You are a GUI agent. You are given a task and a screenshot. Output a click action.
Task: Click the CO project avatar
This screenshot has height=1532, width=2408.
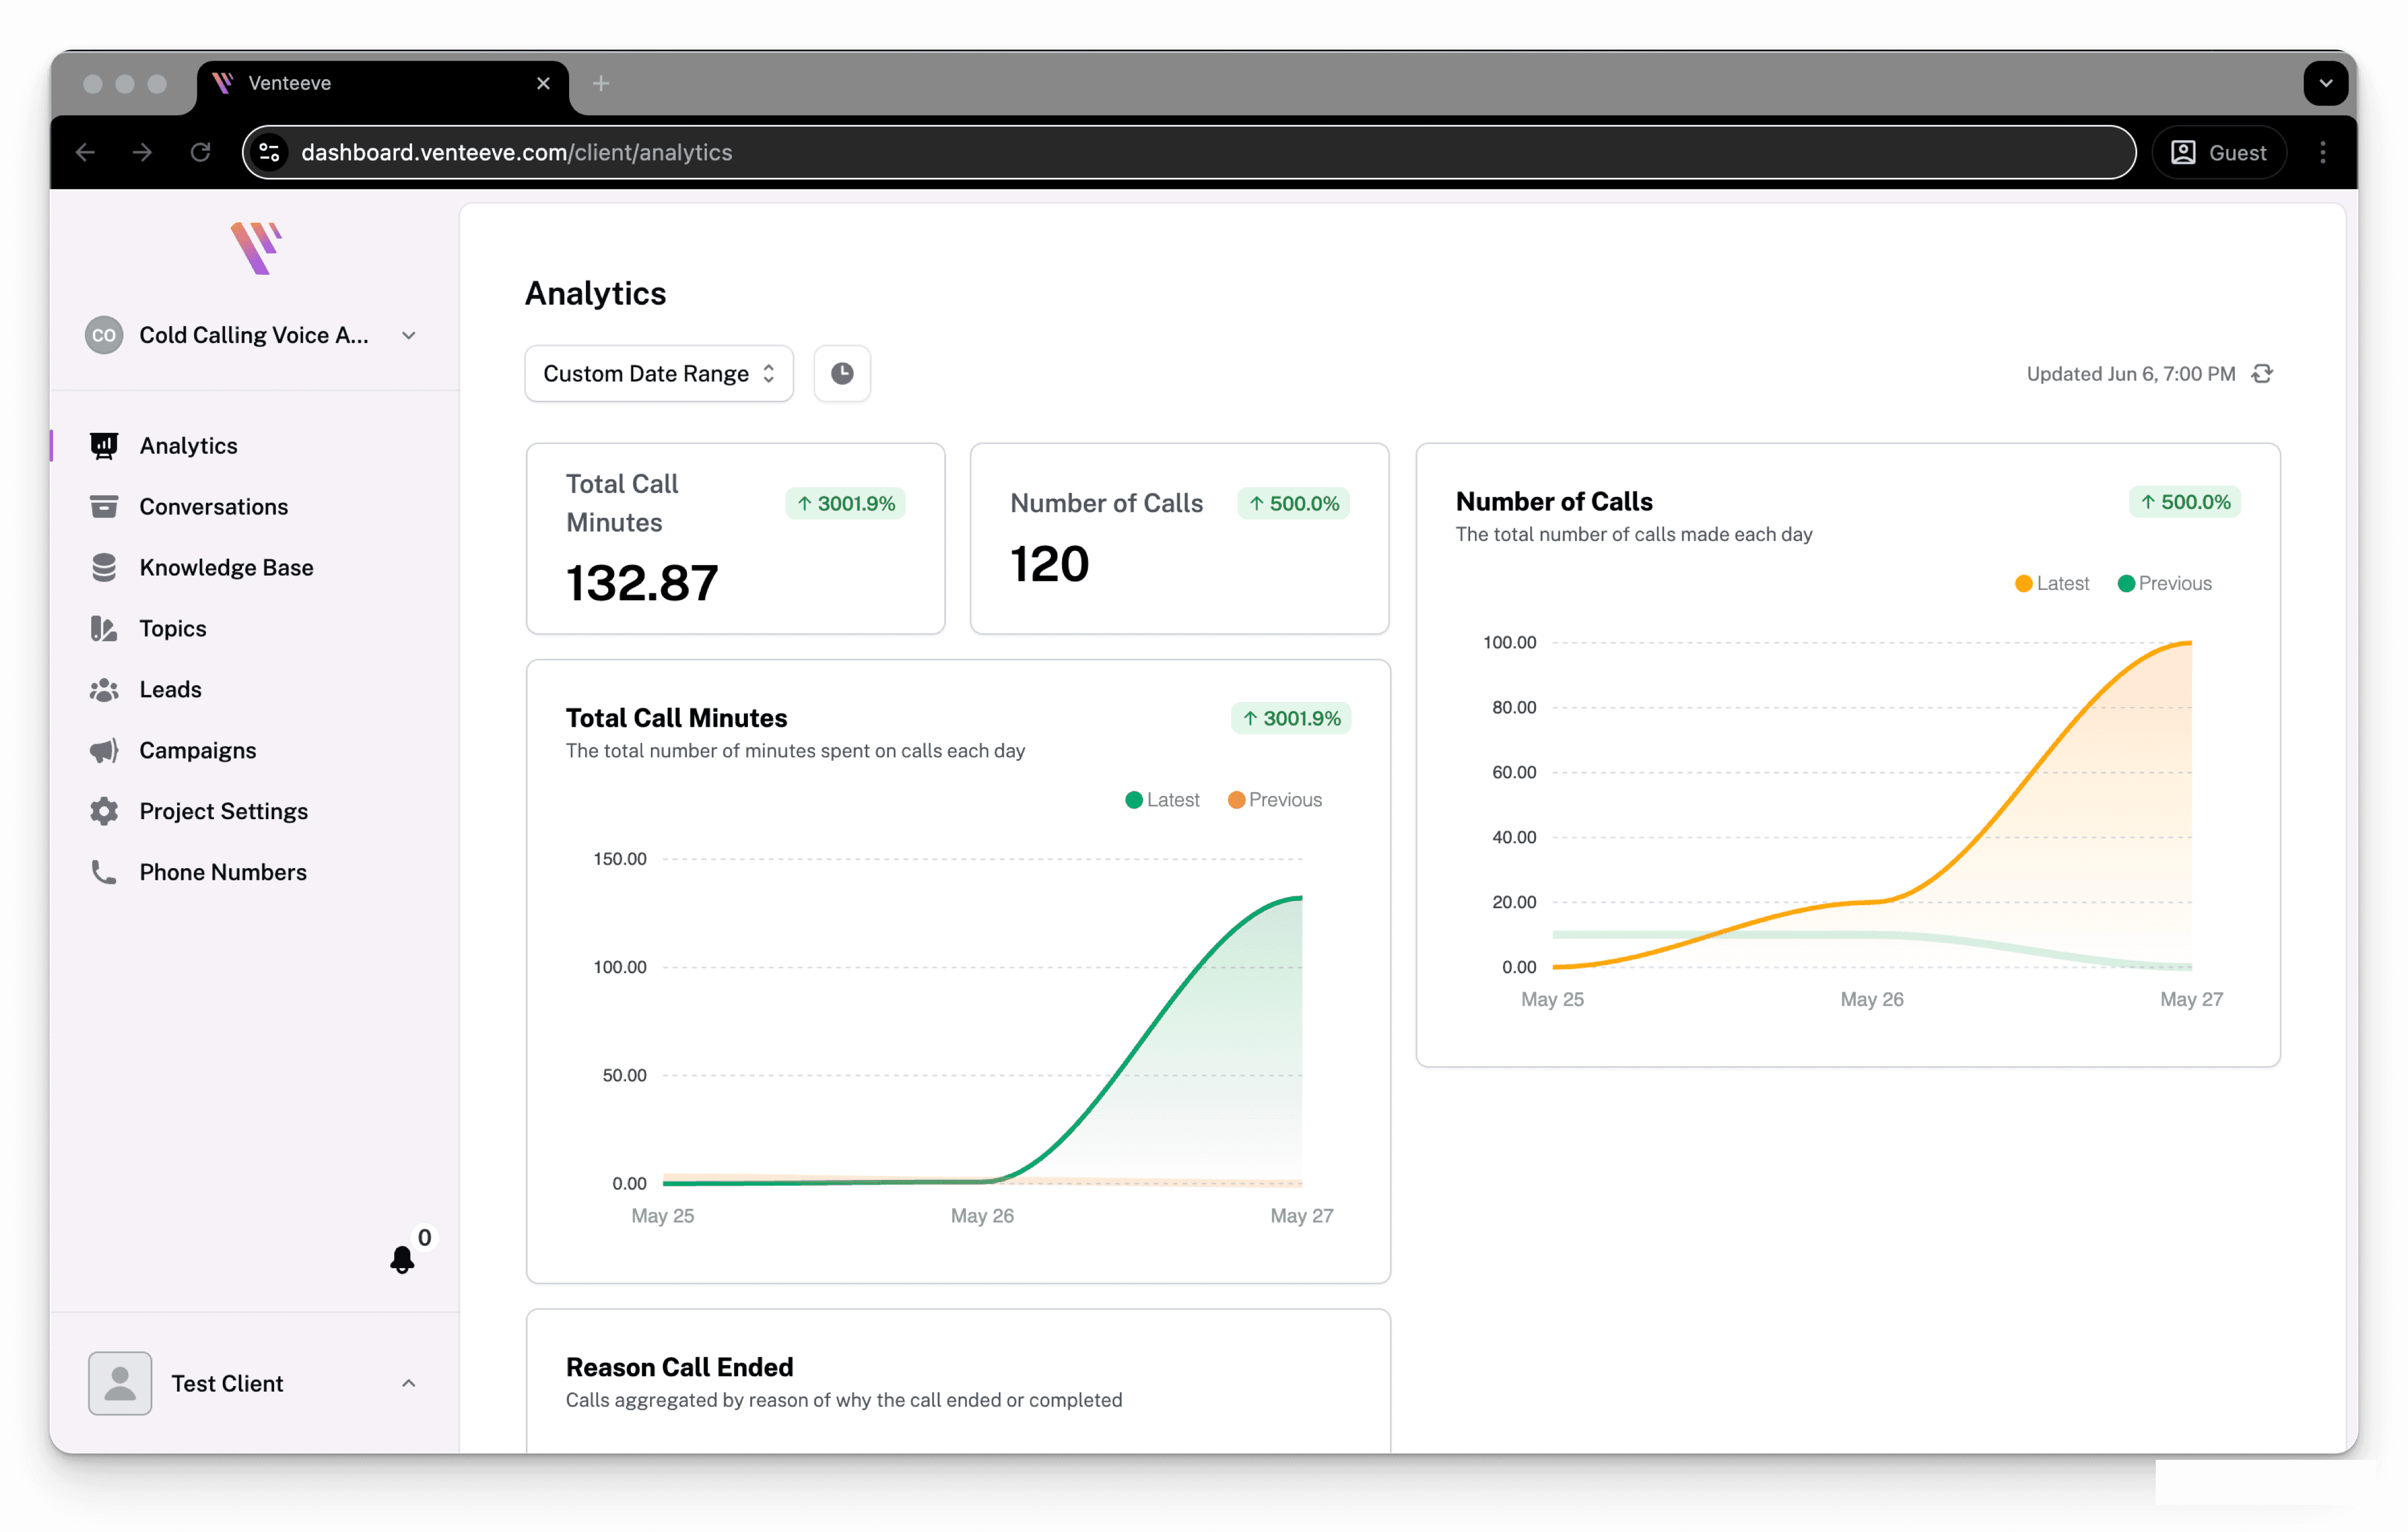104,336
